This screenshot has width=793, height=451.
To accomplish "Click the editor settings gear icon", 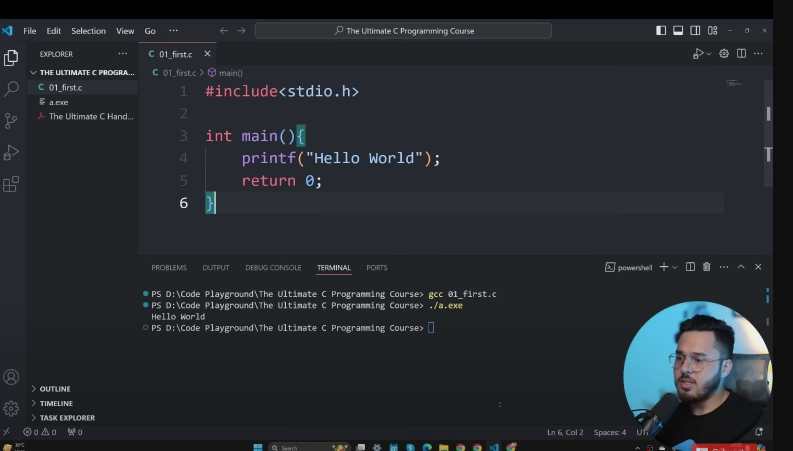I will pyautogui.click(x=724, y=54).
